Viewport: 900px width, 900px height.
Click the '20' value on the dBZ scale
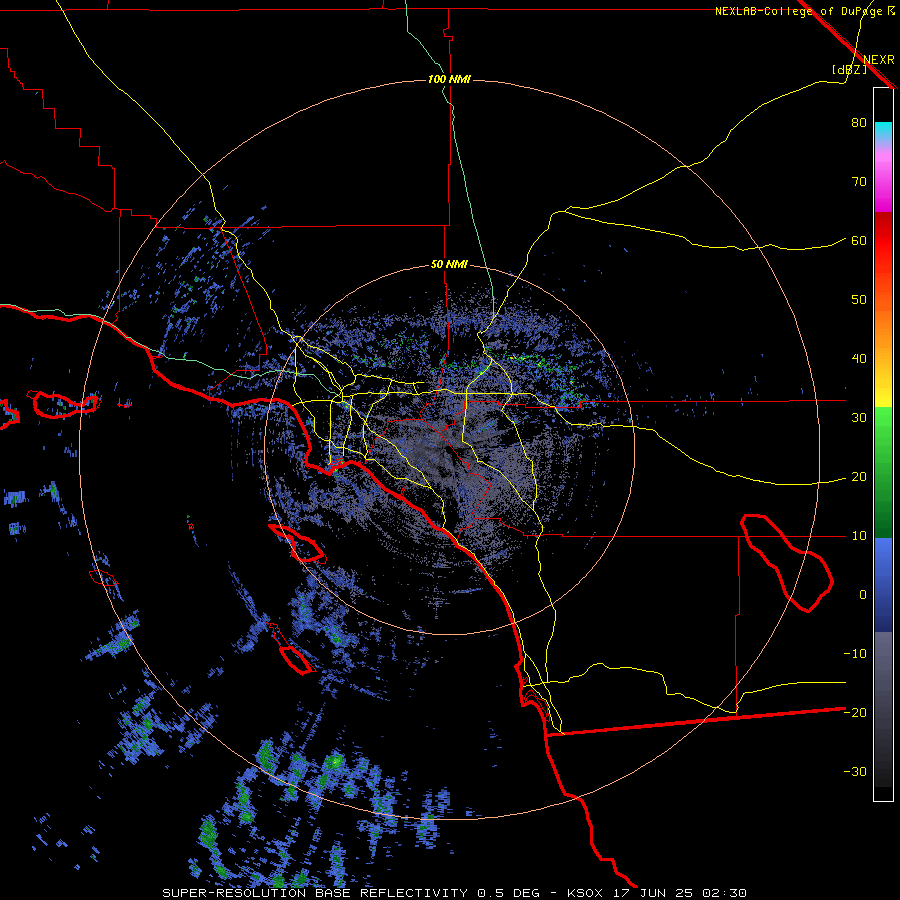(x=859, y=478)
